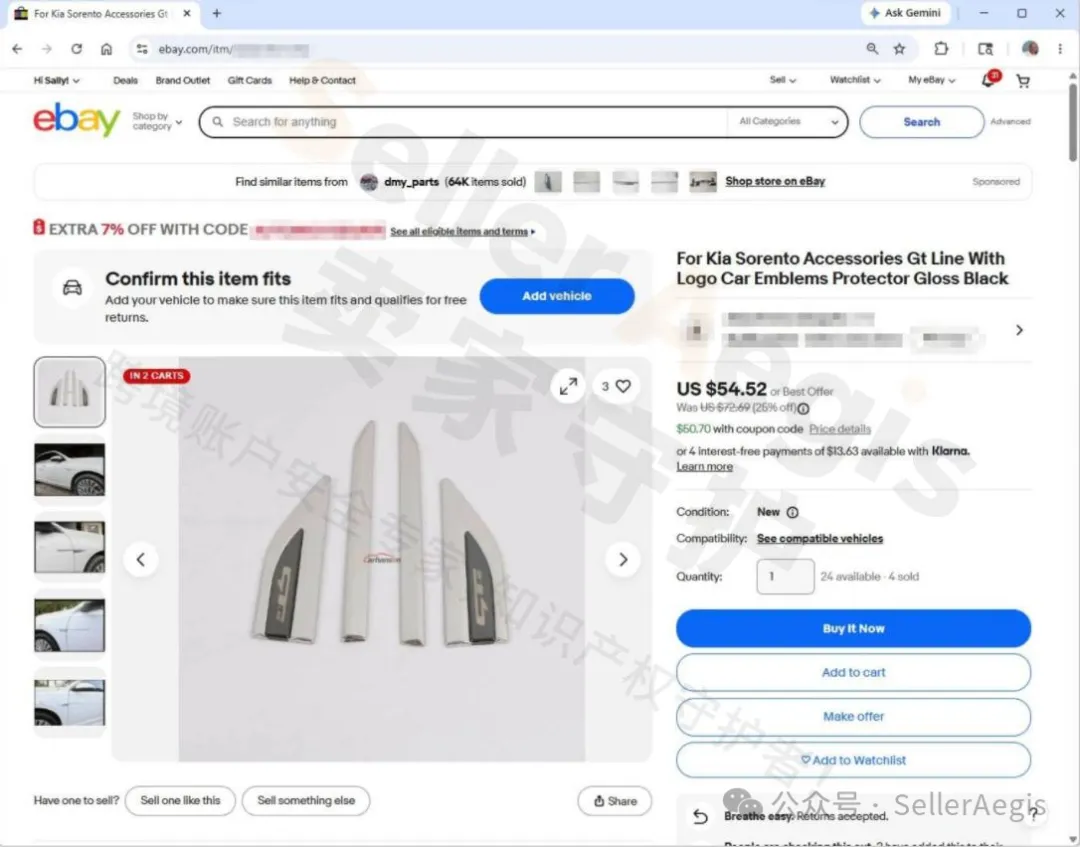Open Shop by category dropdown
The image size is (1080, 847).
coord(157,121)
